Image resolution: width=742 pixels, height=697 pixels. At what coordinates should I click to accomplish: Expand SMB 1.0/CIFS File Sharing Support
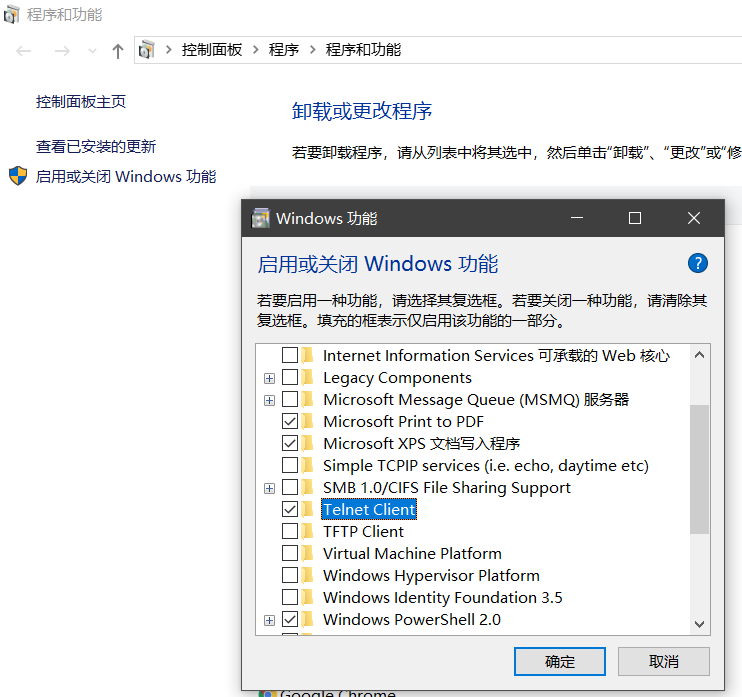tap(269, 488)
